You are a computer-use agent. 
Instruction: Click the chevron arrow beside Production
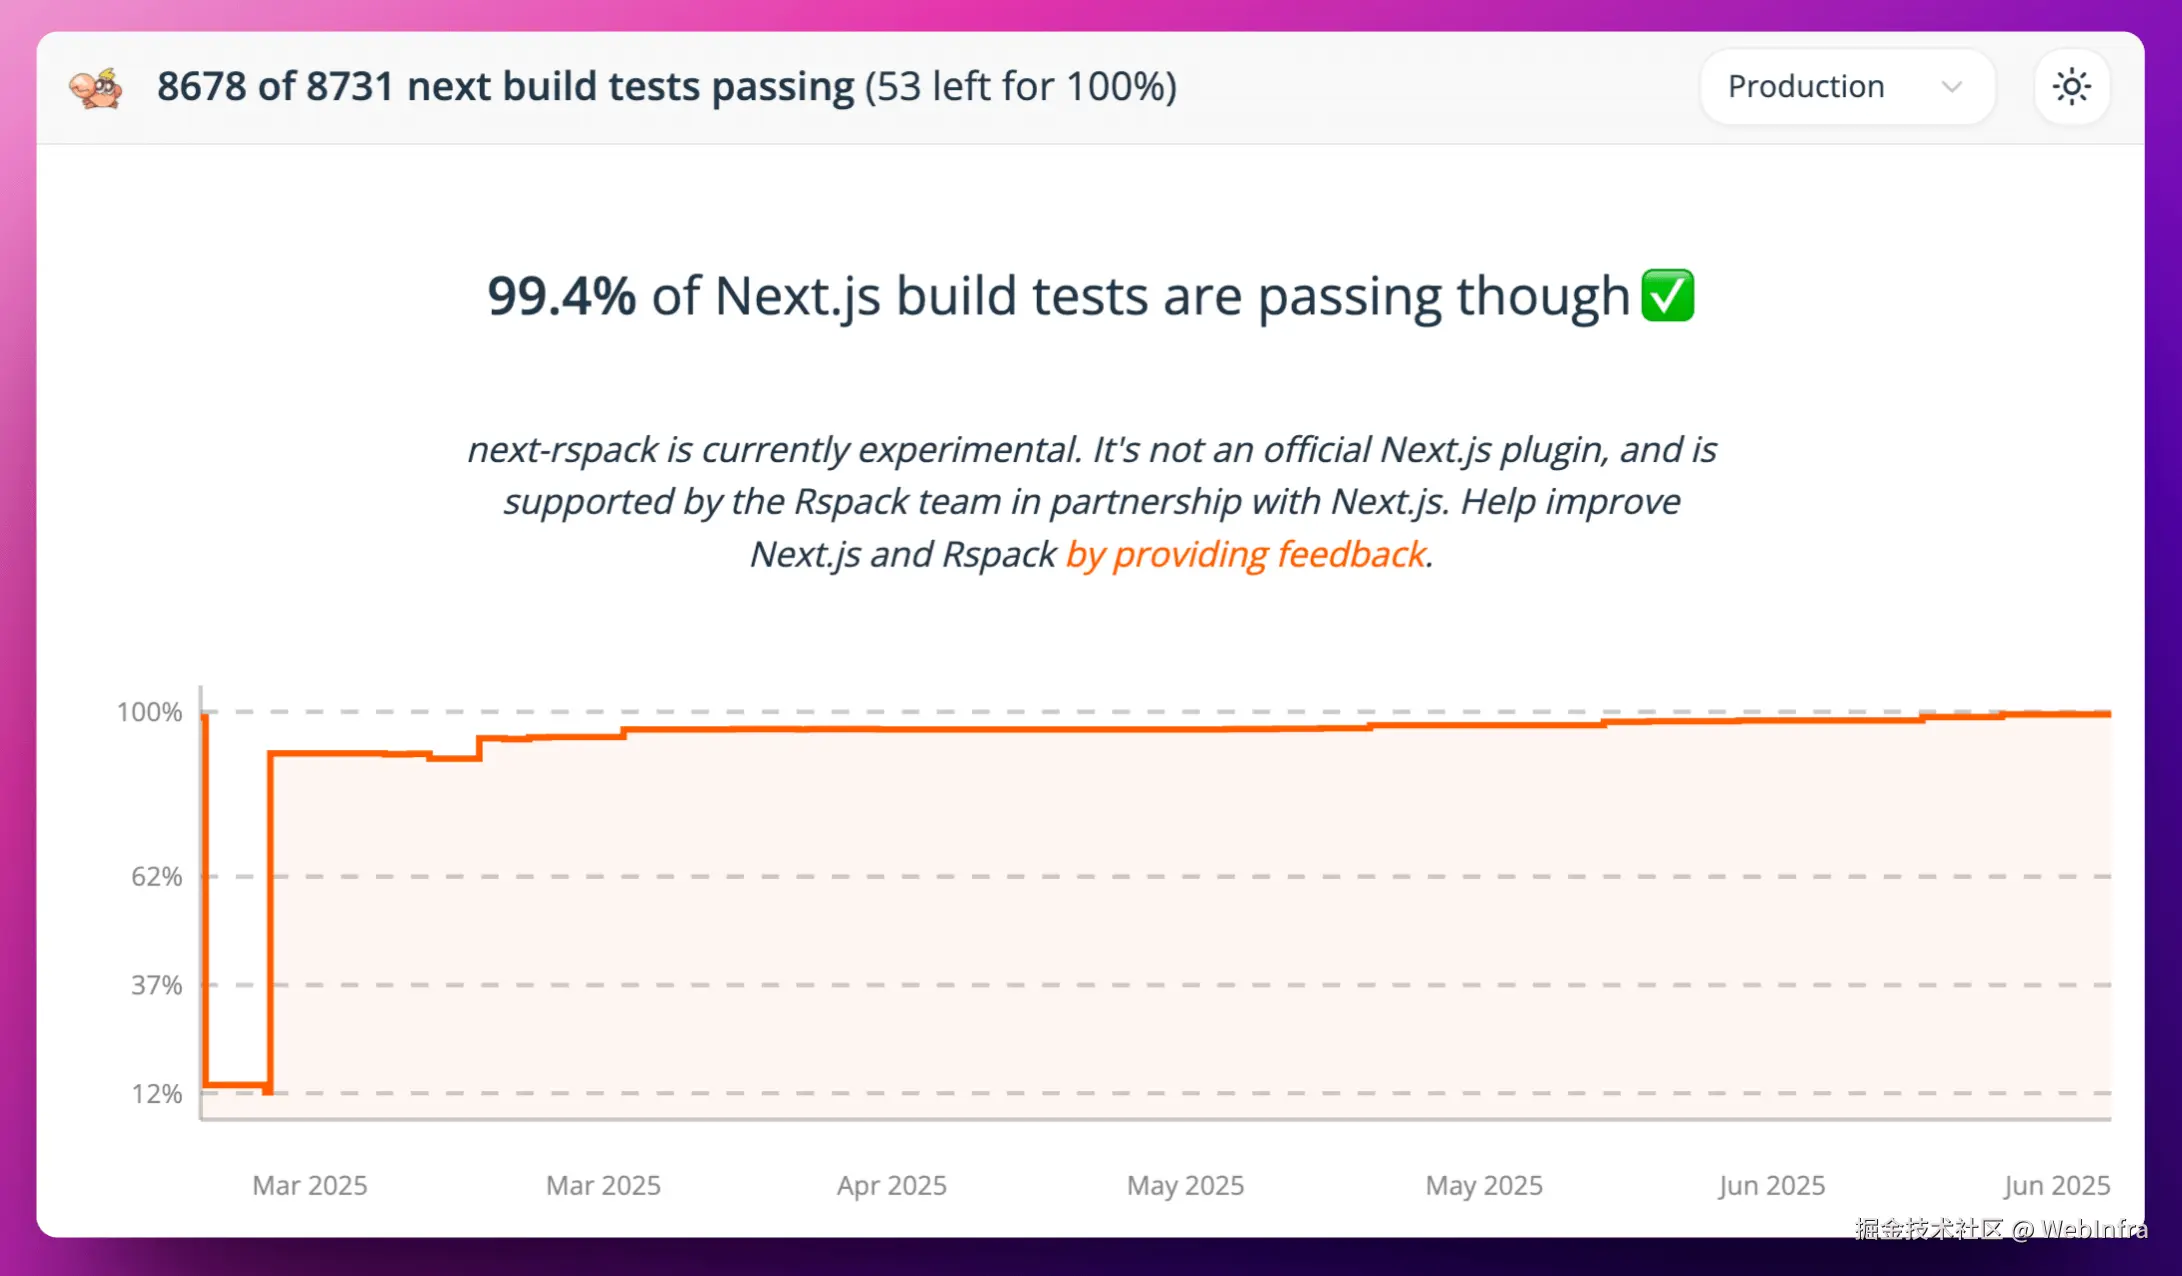1951,87
